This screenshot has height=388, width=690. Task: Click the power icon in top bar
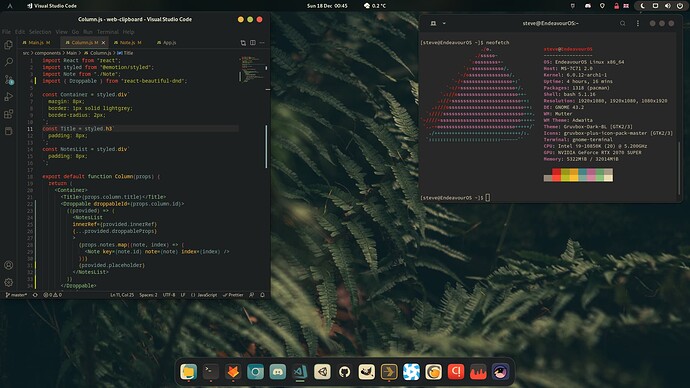click(680, 6)
